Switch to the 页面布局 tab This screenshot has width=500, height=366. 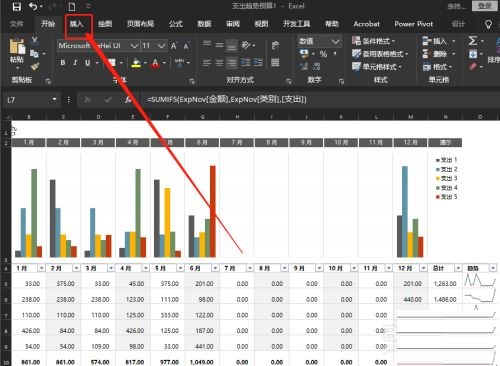coord(140,24)
